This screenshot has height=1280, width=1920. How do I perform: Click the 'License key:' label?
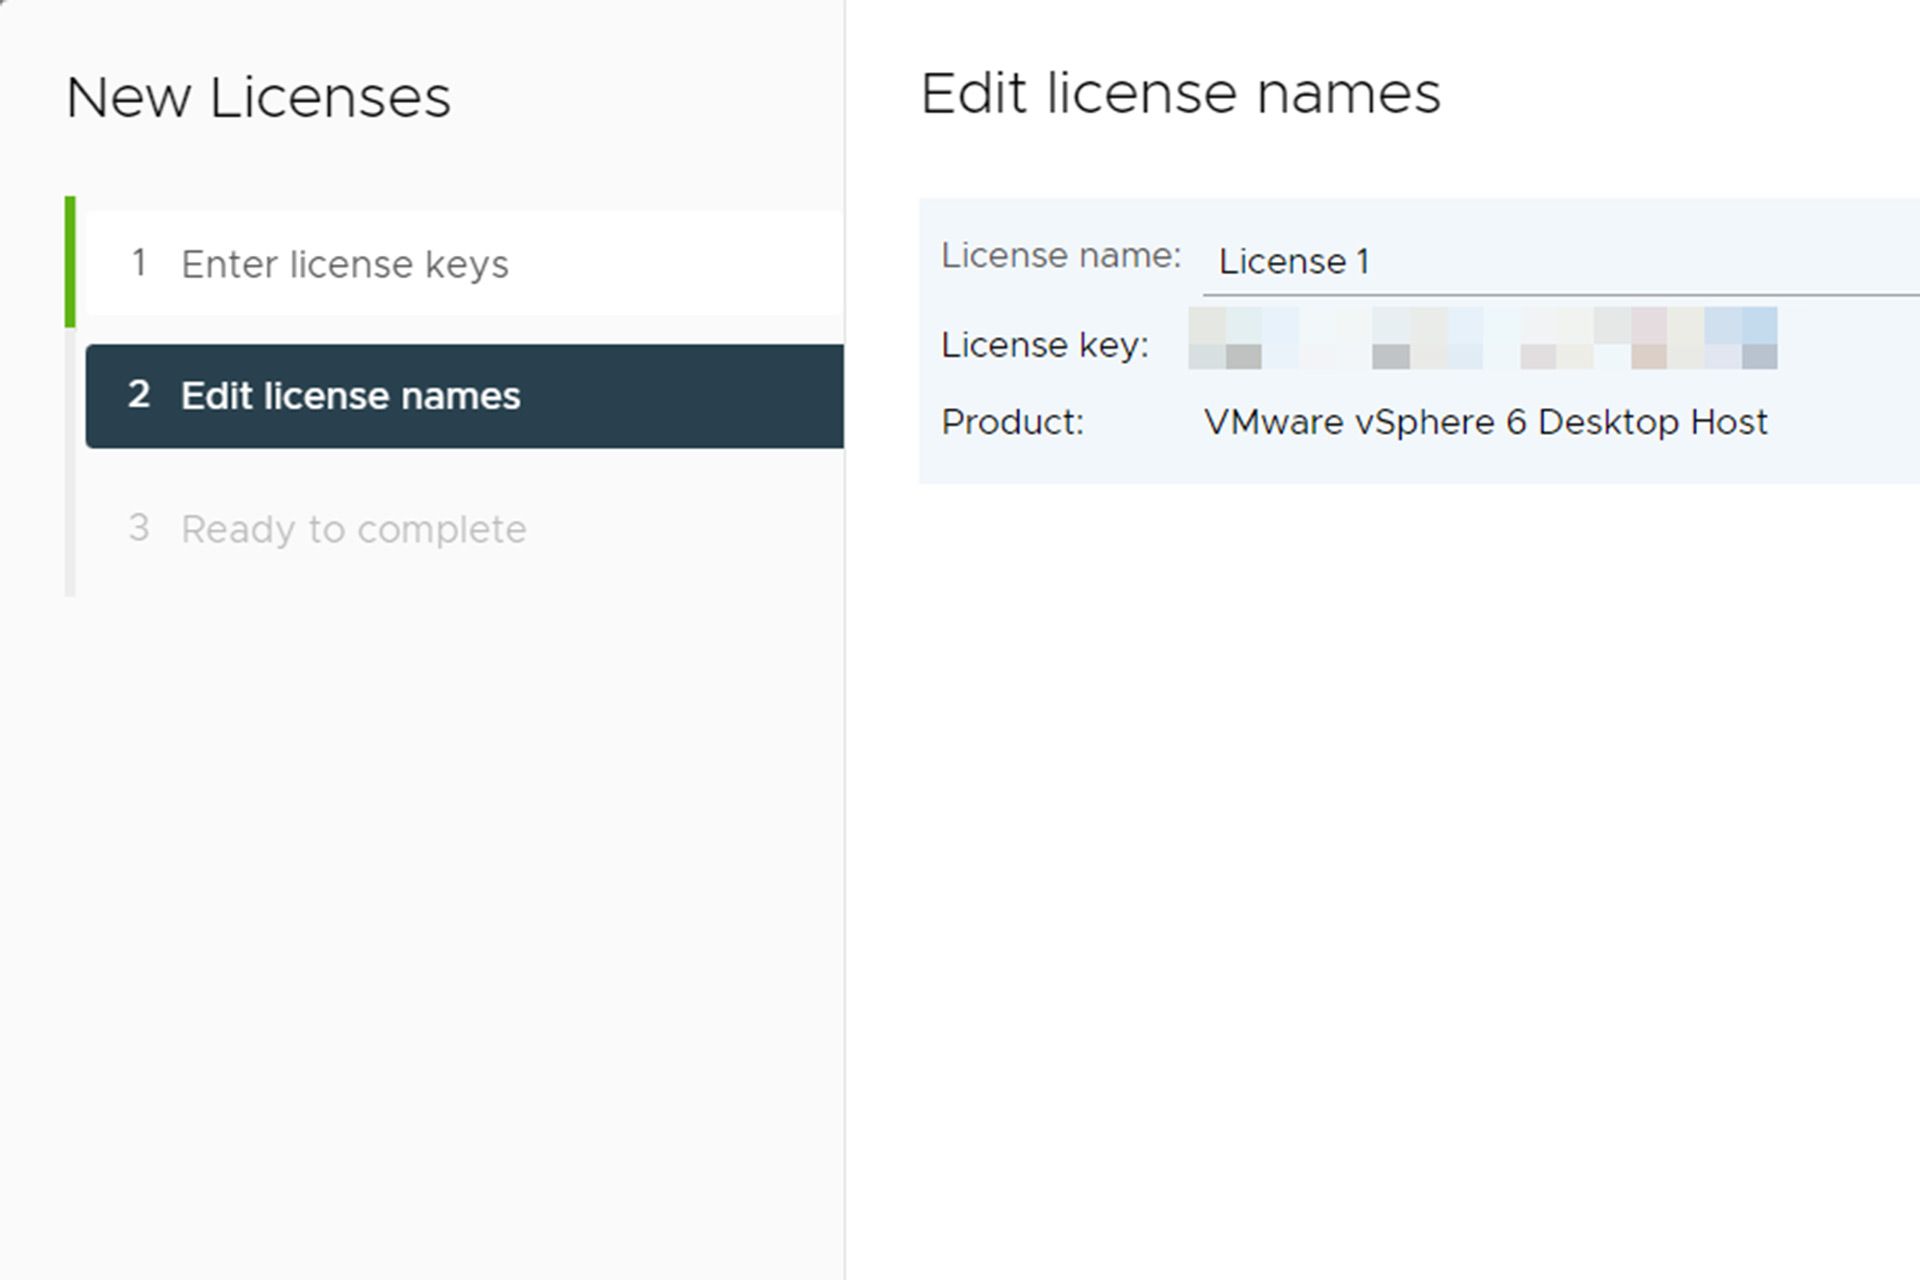(1045, 345)
